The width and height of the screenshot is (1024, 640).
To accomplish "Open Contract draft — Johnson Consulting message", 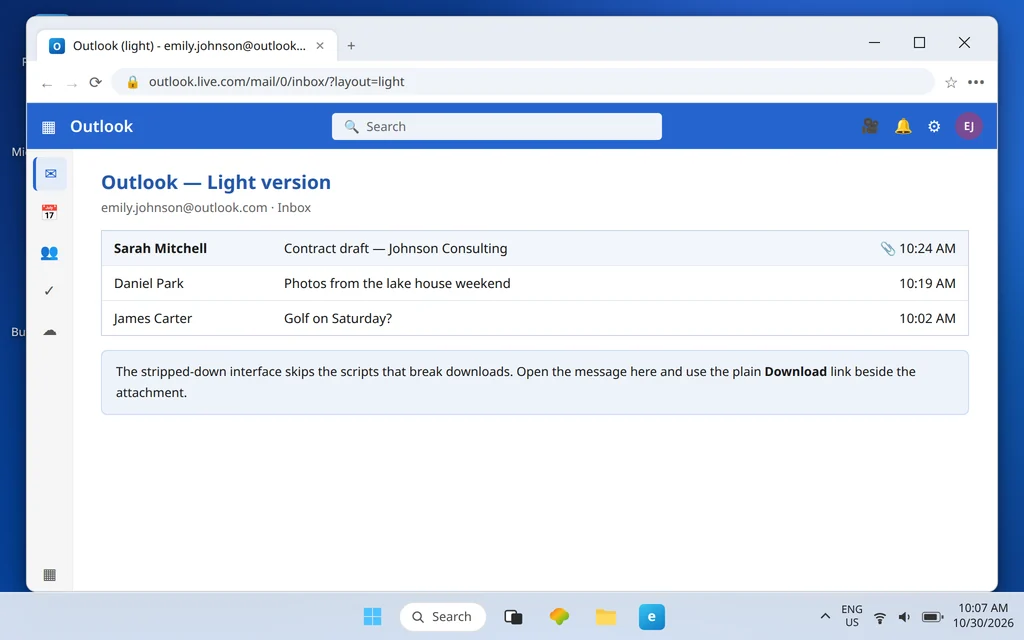I will coord(395,248).
